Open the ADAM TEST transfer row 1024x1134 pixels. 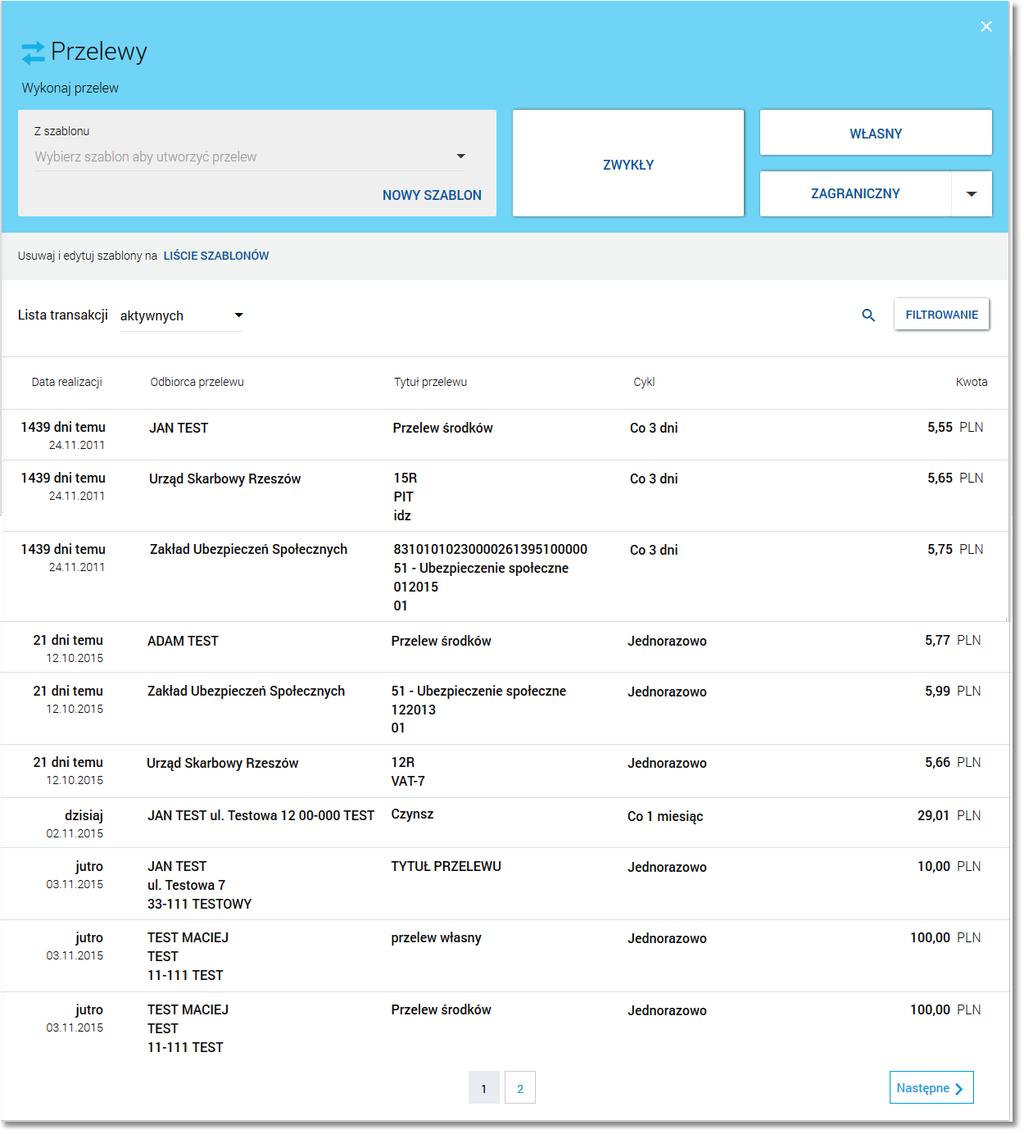click(504, 647)
